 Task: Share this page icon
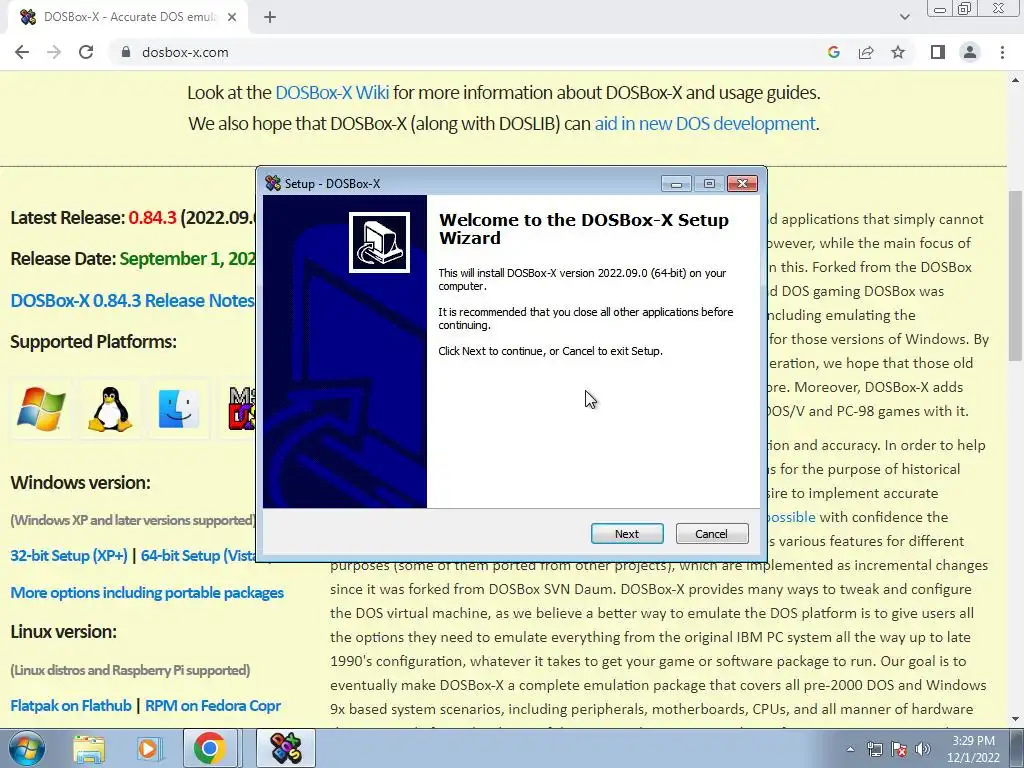pos(866,52)
